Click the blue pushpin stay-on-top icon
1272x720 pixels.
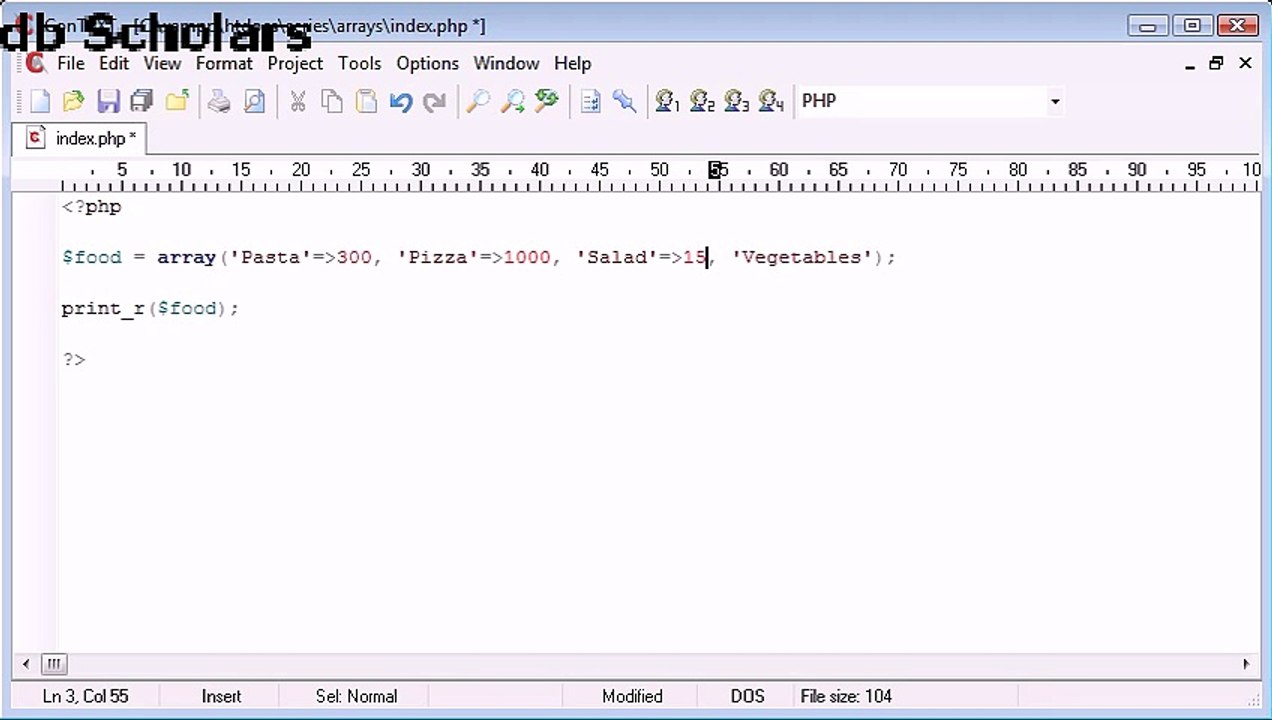point(624,101)
